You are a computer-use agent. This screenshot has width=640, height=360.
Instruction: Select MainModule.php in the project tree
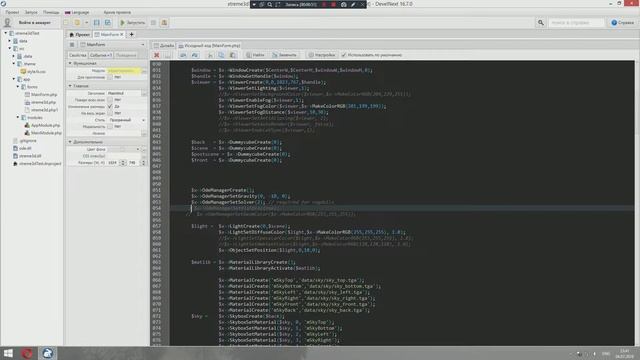[x=46, y=133]
